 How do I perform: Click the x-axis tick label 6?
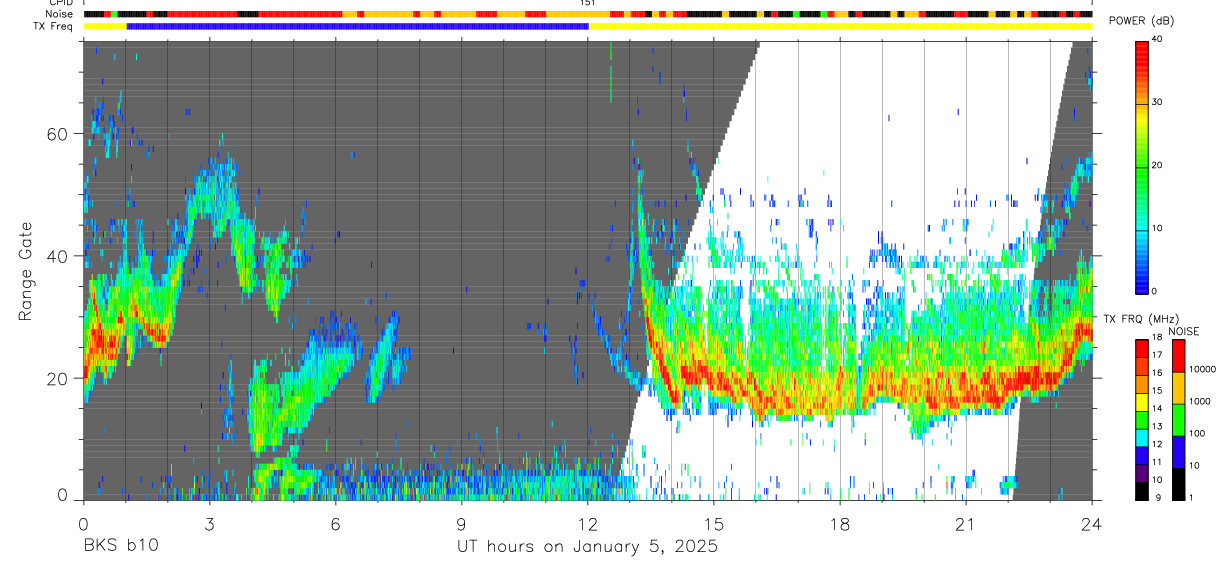(x=335, y=525)
